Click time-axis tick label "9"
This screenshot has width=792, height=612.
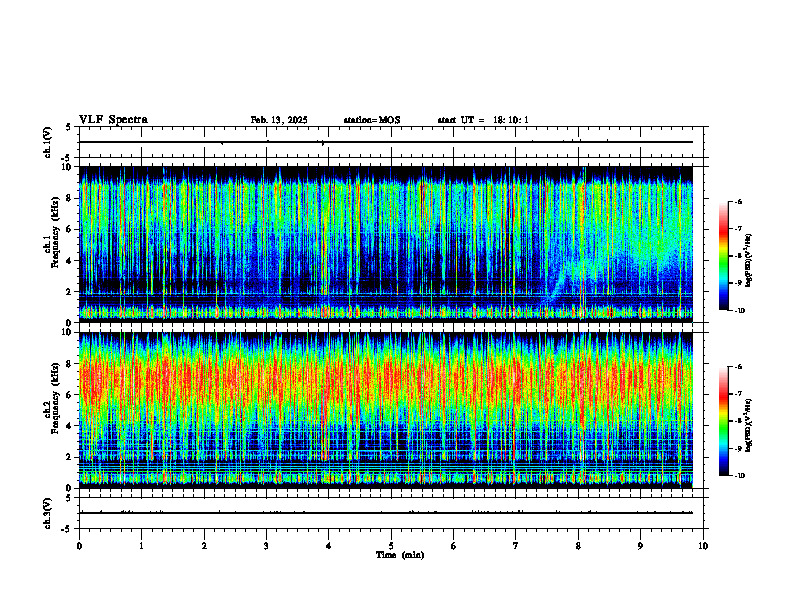point(640,546)
